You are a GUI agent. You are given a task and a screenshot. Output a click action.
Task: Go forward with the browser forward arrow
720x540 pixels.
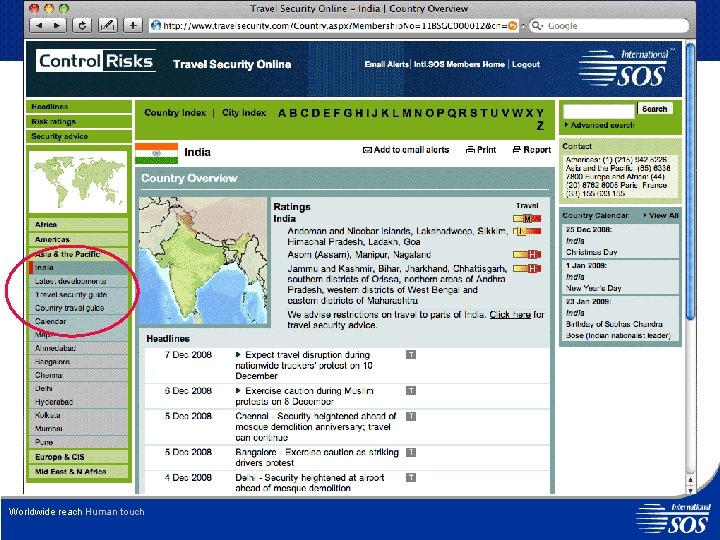(57, 26)
